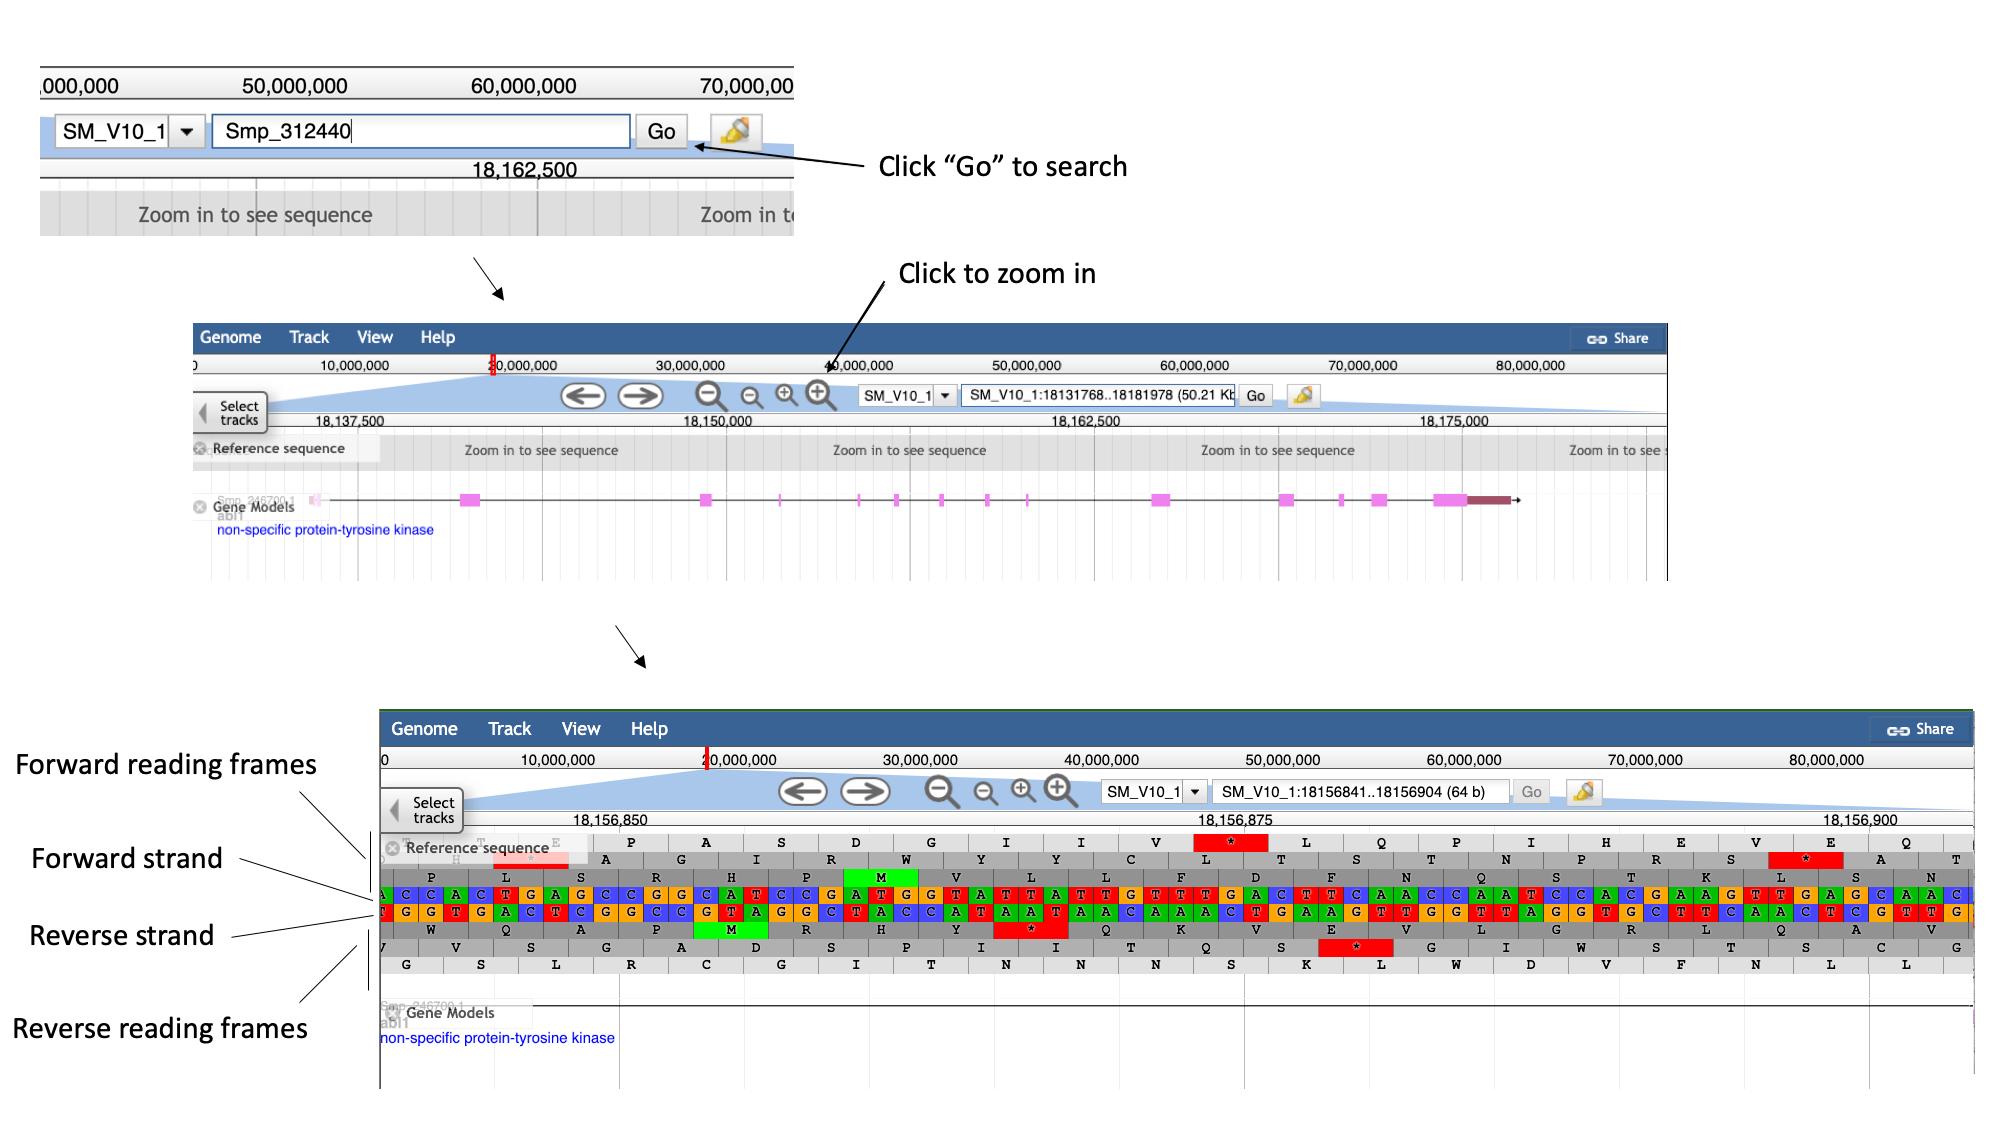This screenshot has height=1125, width=2000.
Task: Click red position marker on 50.21 Kb overview ruler
Action: click(492, 365)
